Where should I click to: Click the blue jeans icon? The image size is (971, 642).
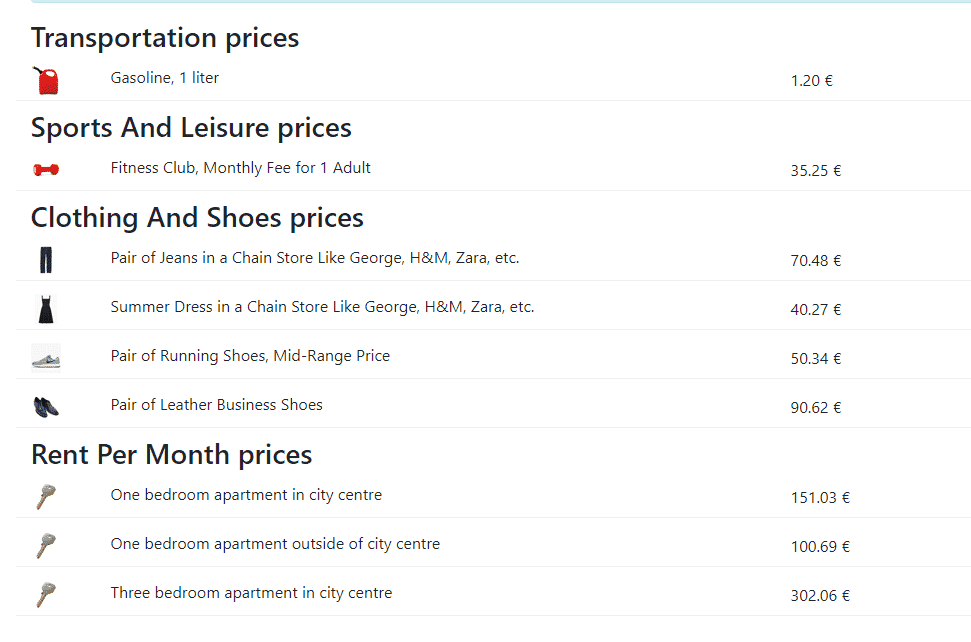(46, 260)
